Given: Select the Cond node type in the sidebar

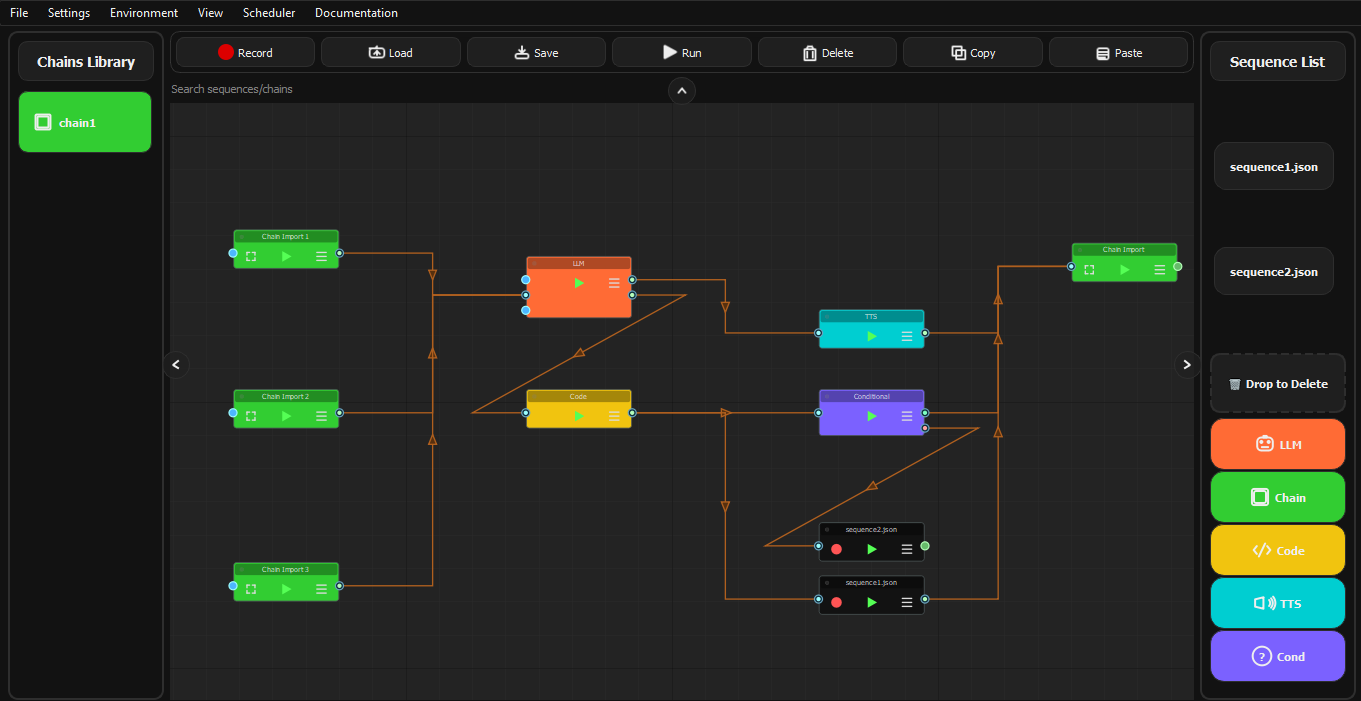Looking at the screenshot, I should click(1277, 656).
